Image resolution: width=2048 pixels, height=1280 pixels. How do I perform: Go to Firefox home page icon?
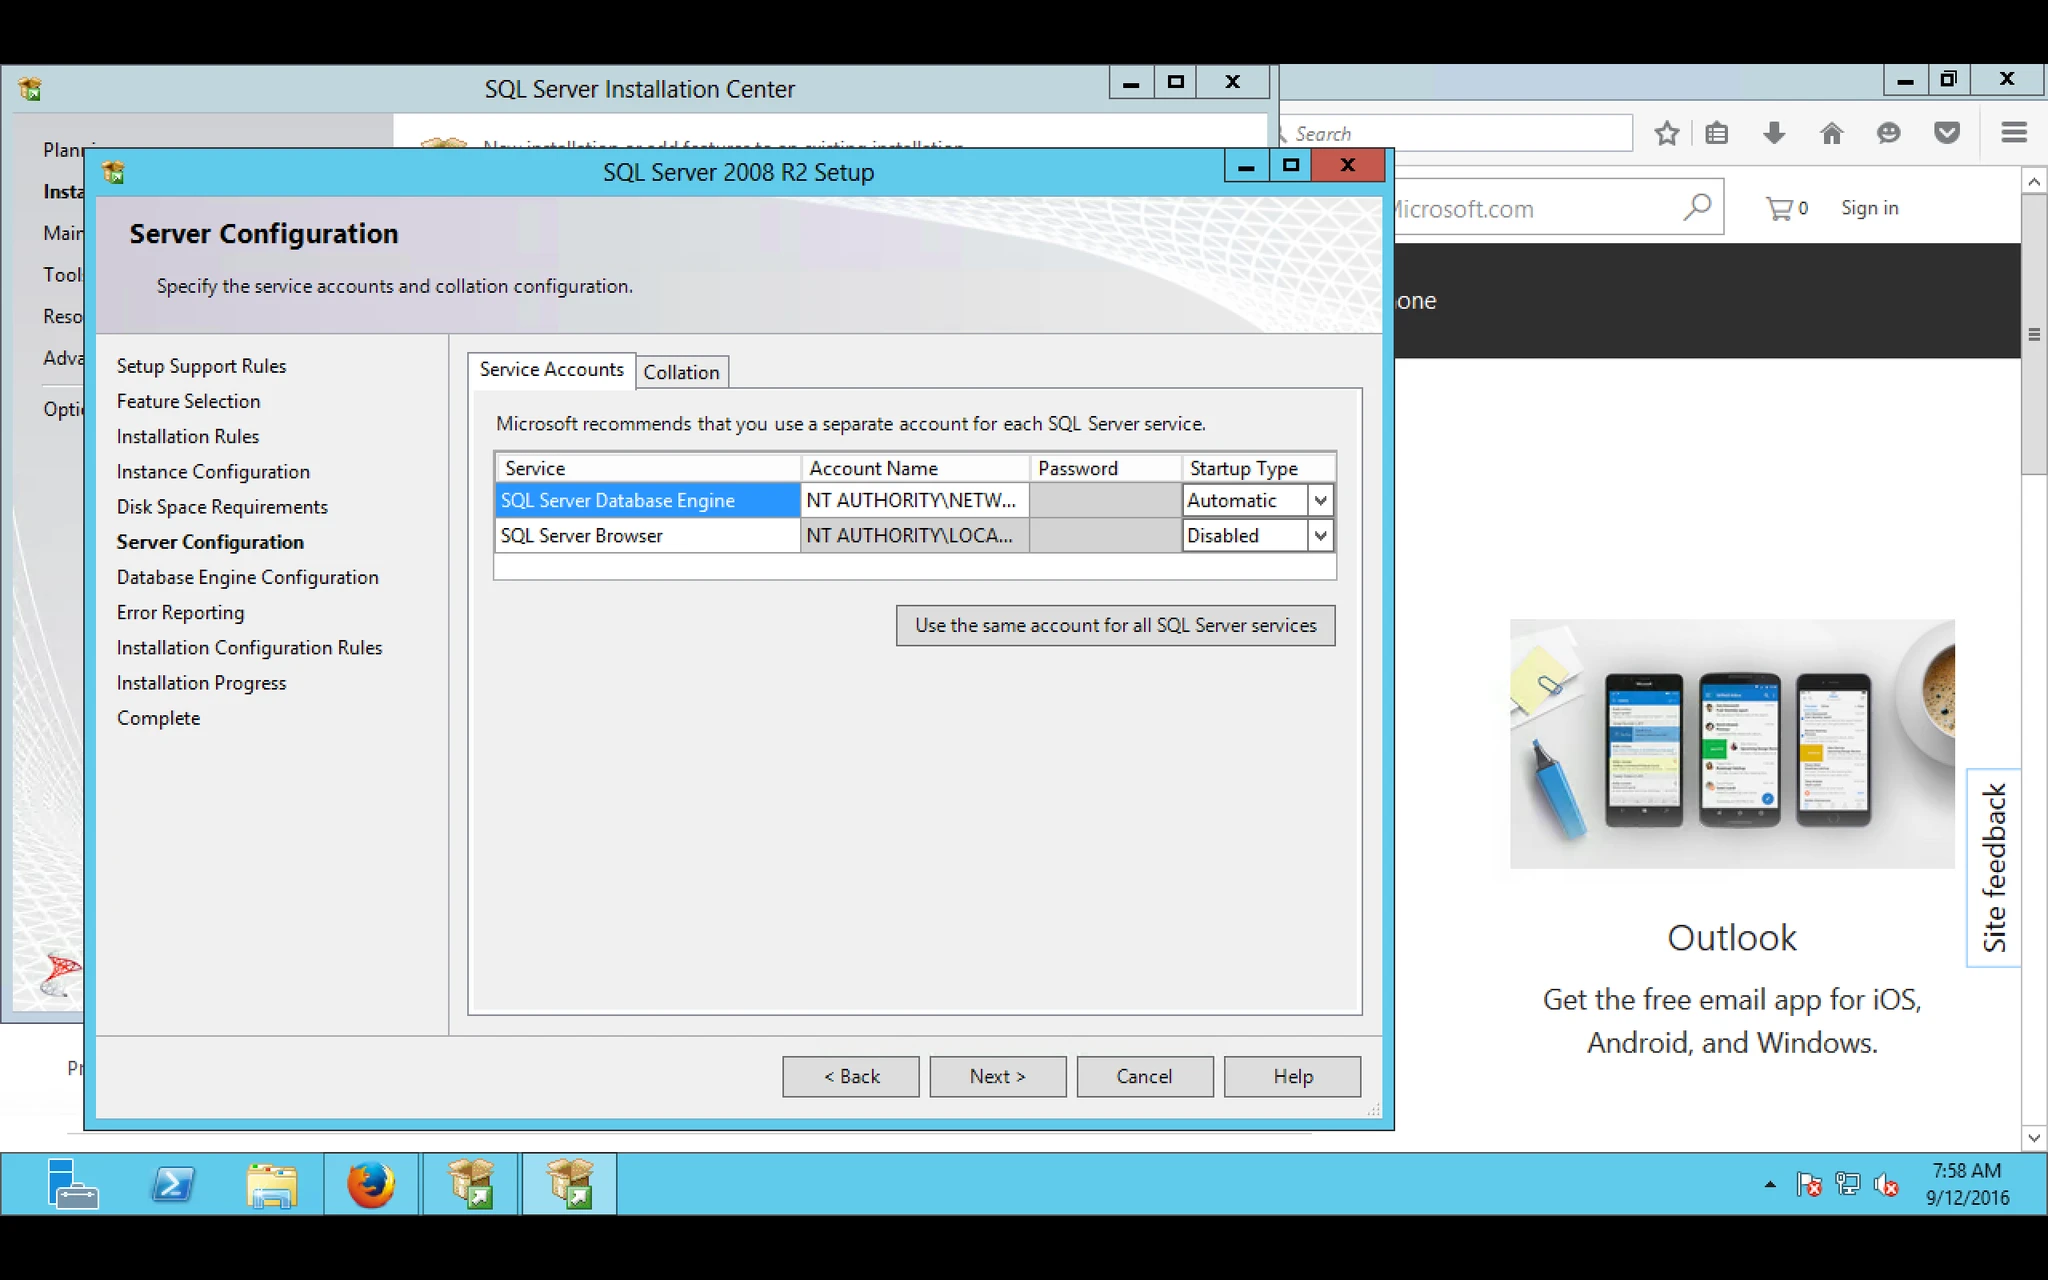[x=1831, y=133]
